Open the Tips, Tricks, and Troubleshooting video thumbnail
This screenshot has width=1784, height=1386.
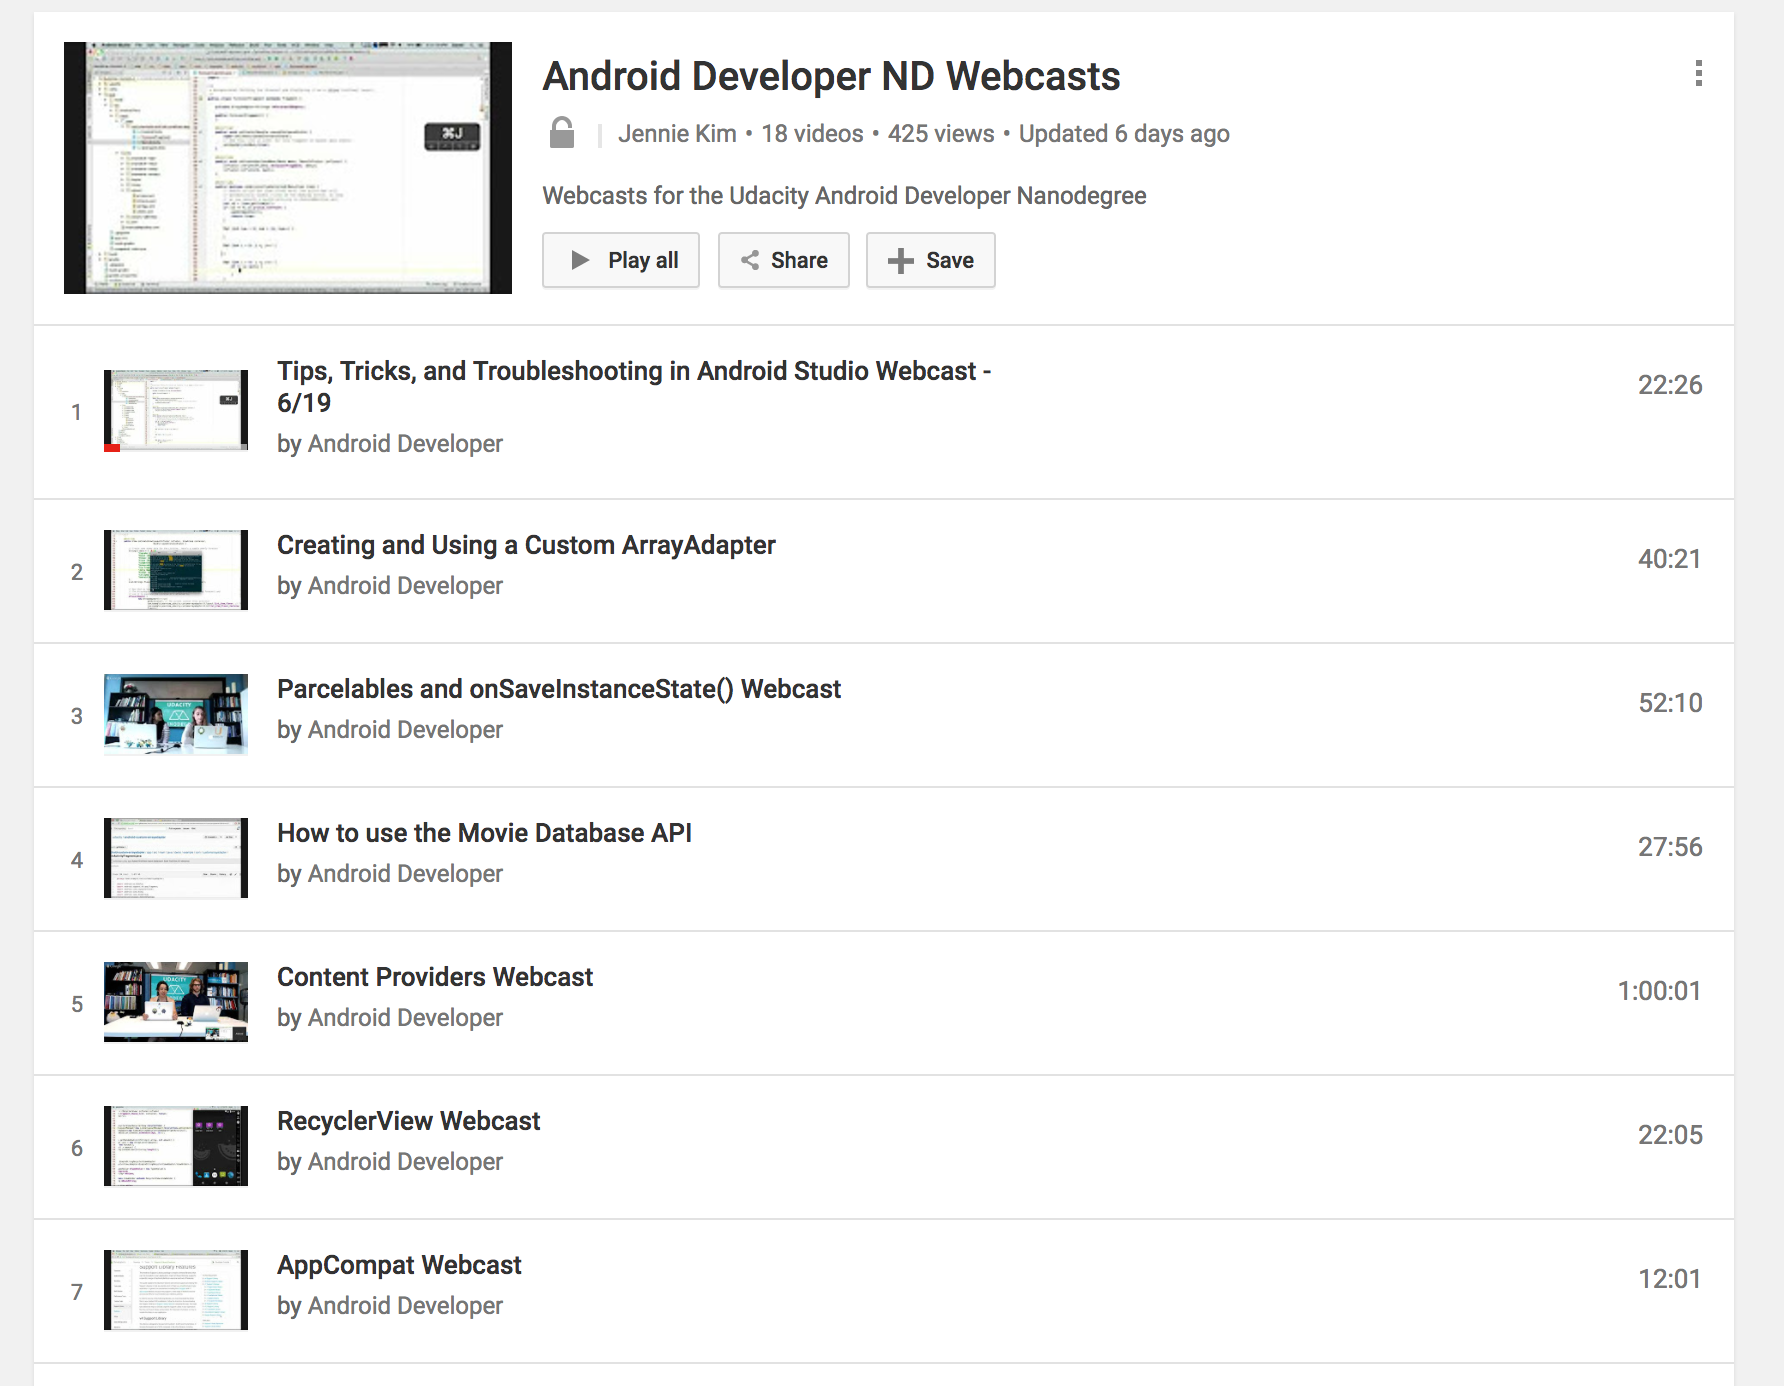(176, 411)
